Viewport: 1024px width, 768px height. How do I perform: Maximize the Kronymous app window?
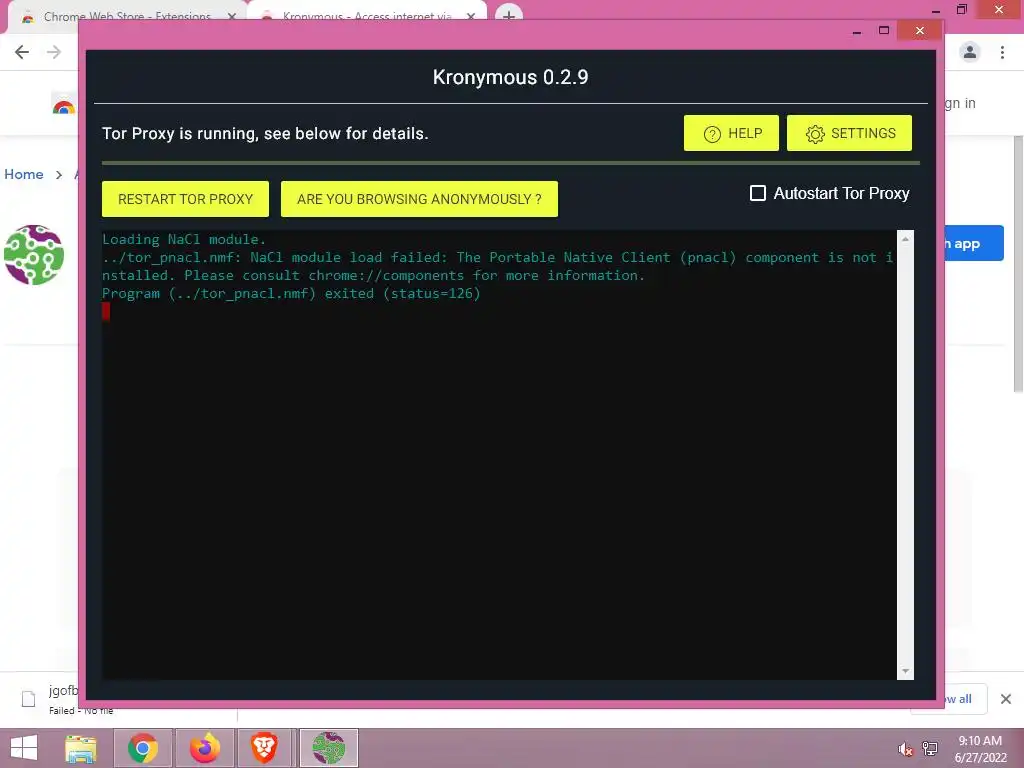[x=884, y=31]
